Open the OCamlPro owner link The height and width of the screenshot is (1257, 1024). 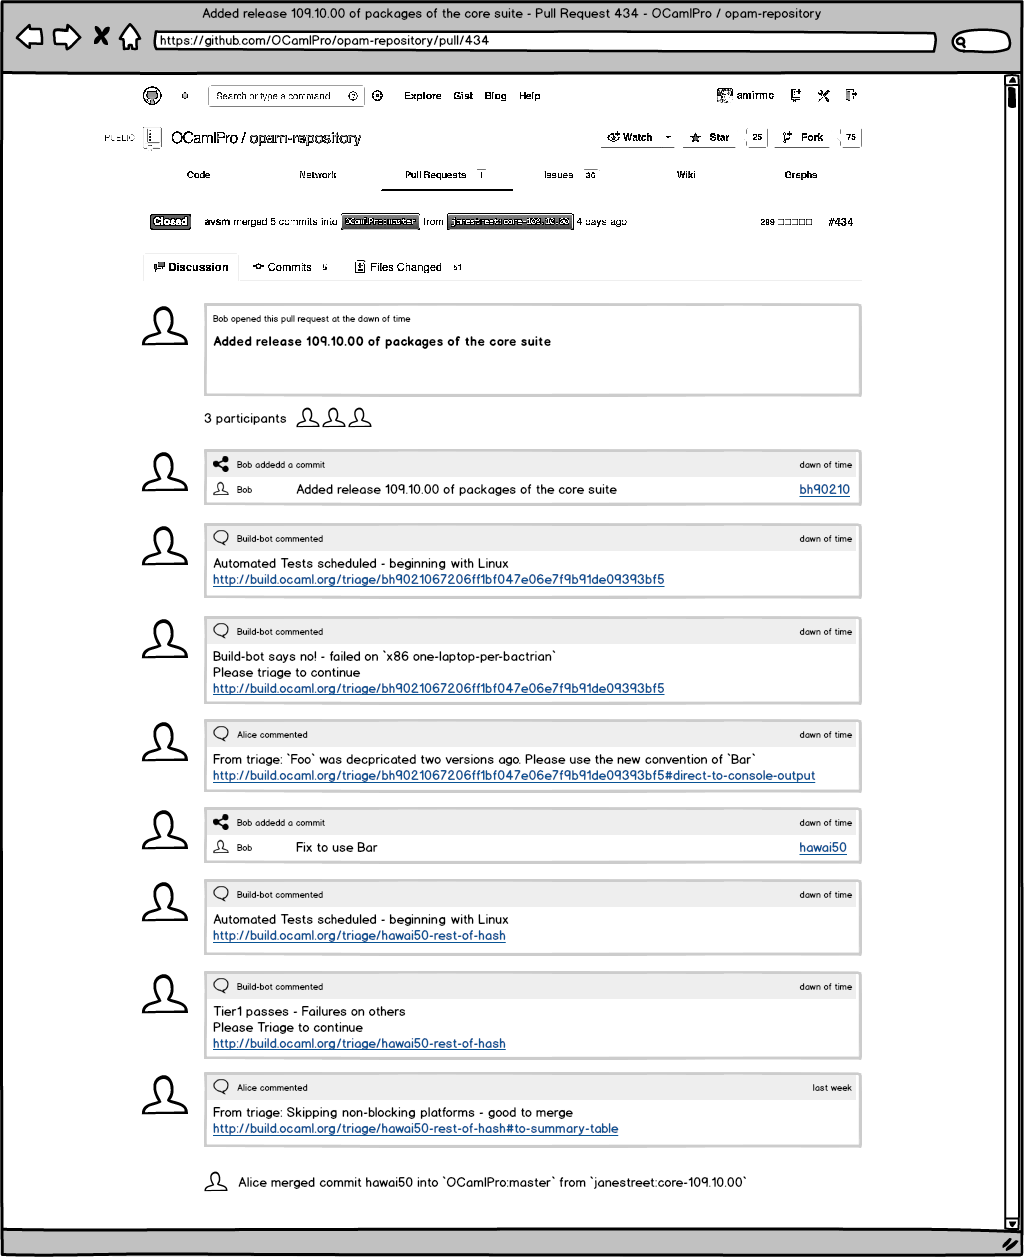pos(204,138)
